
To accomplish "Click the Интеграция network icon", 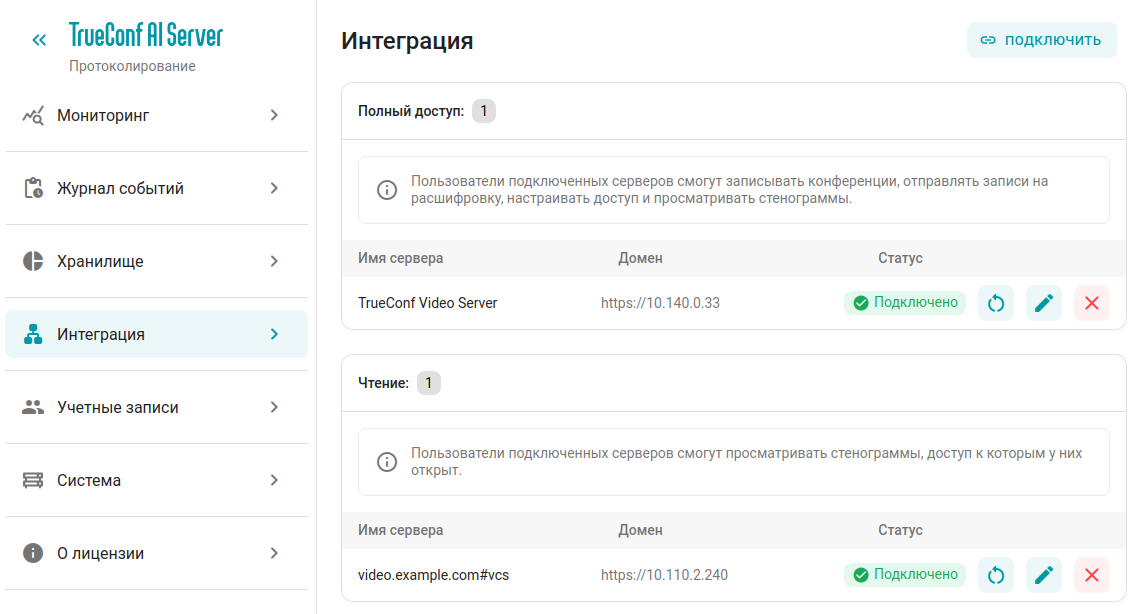I will click(33, 334).
